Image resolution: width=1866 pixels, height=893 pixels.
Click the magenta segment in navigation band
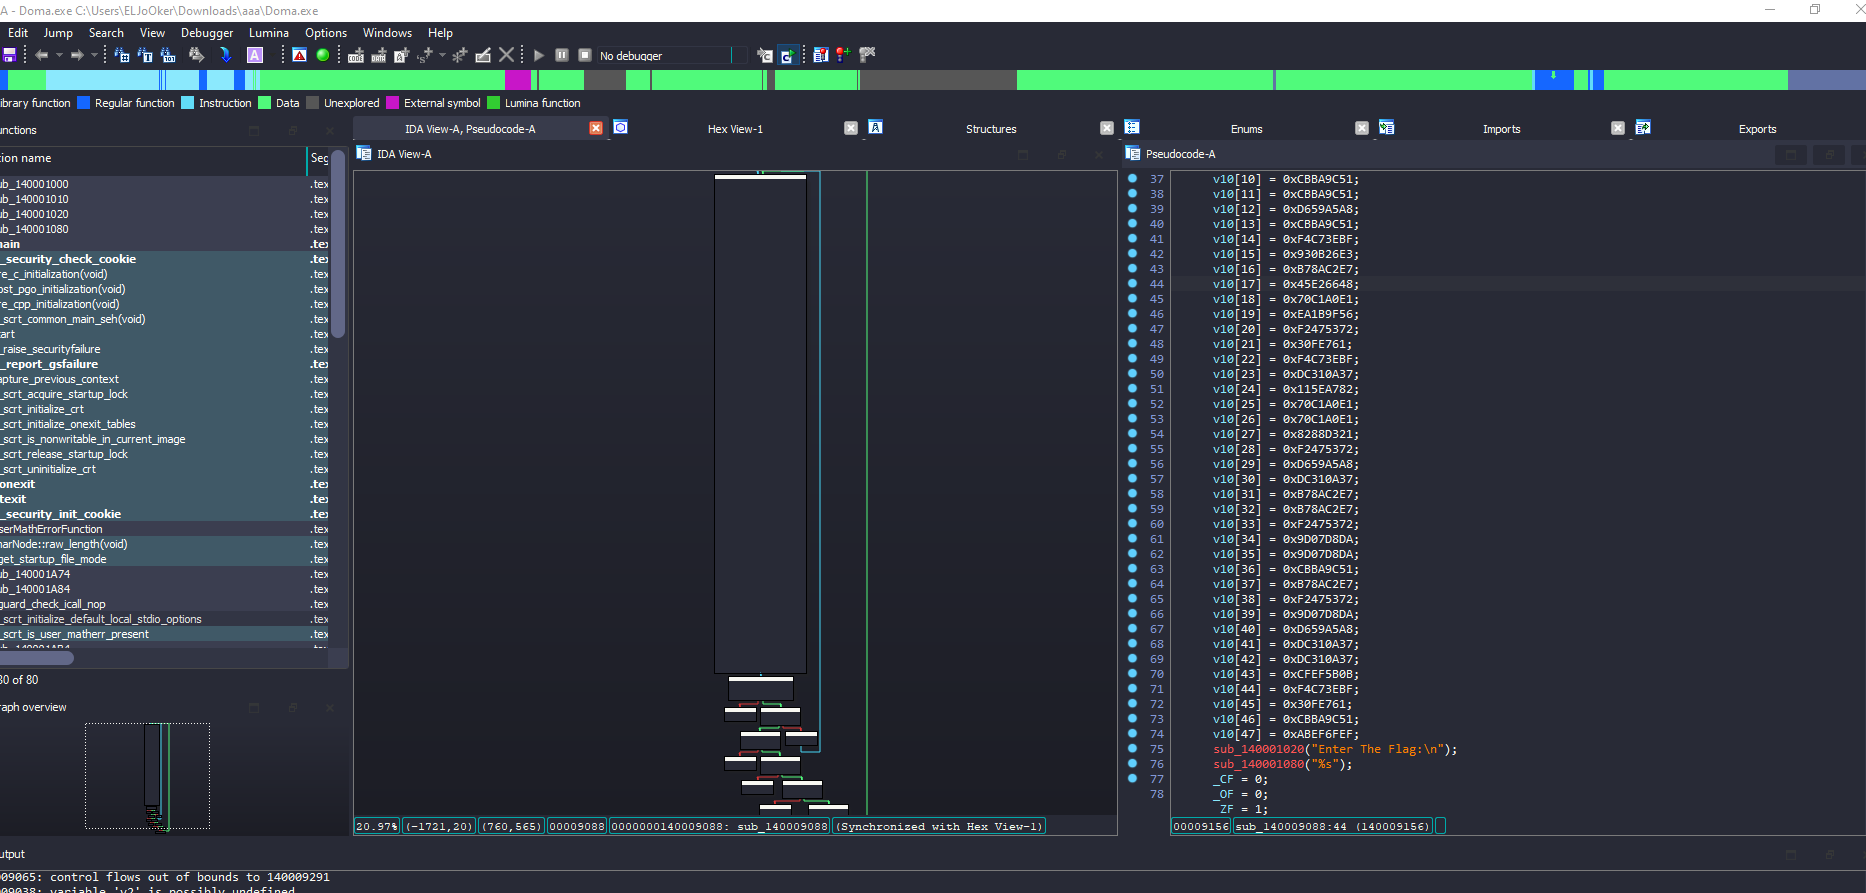coord(518,80)
